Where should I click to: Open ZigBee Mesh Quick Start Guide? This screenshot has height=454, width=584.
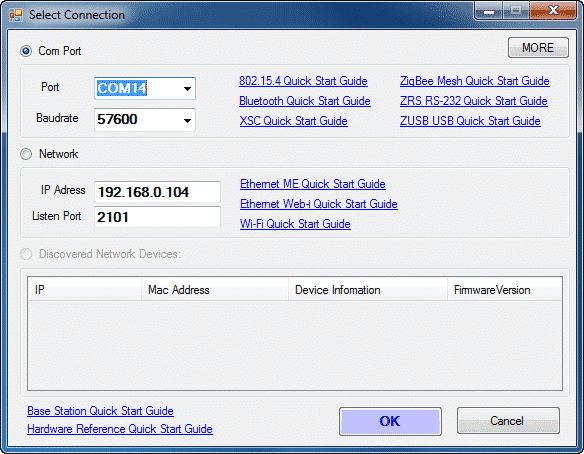(x=474, y=81)
